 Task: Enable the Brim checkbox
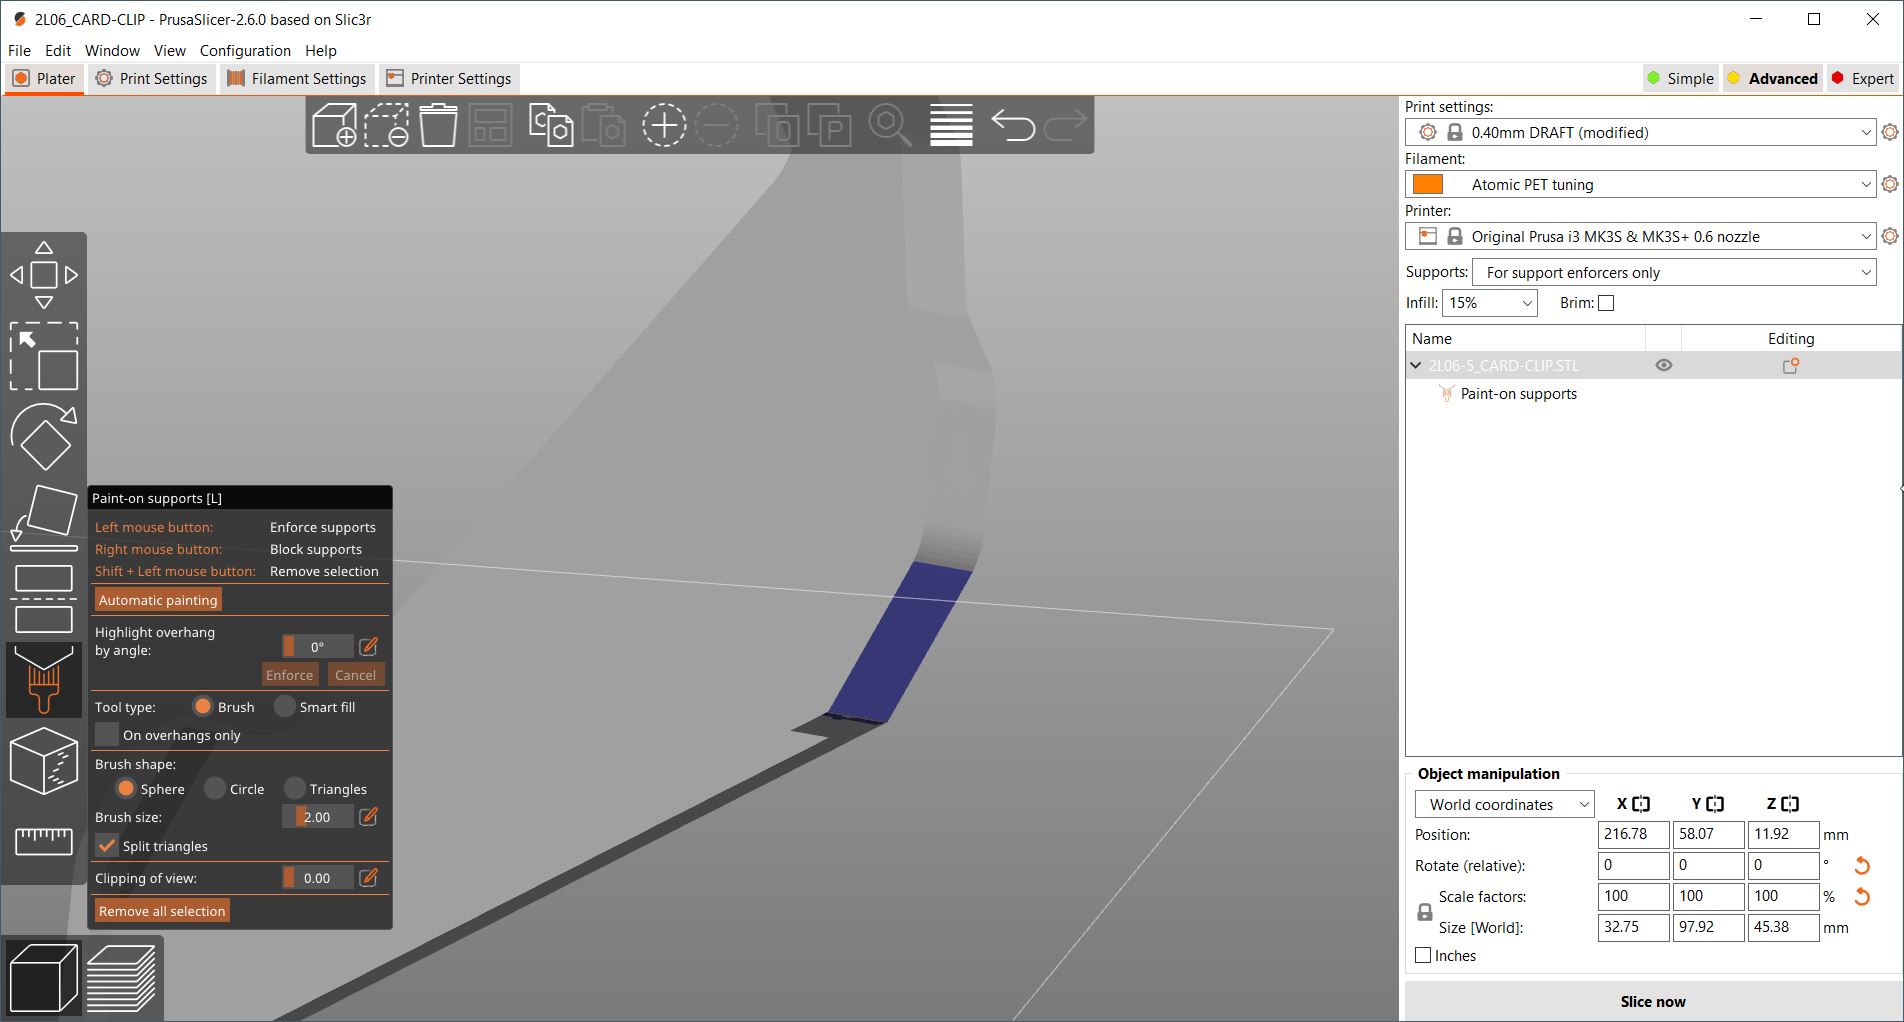point(1606,303)
